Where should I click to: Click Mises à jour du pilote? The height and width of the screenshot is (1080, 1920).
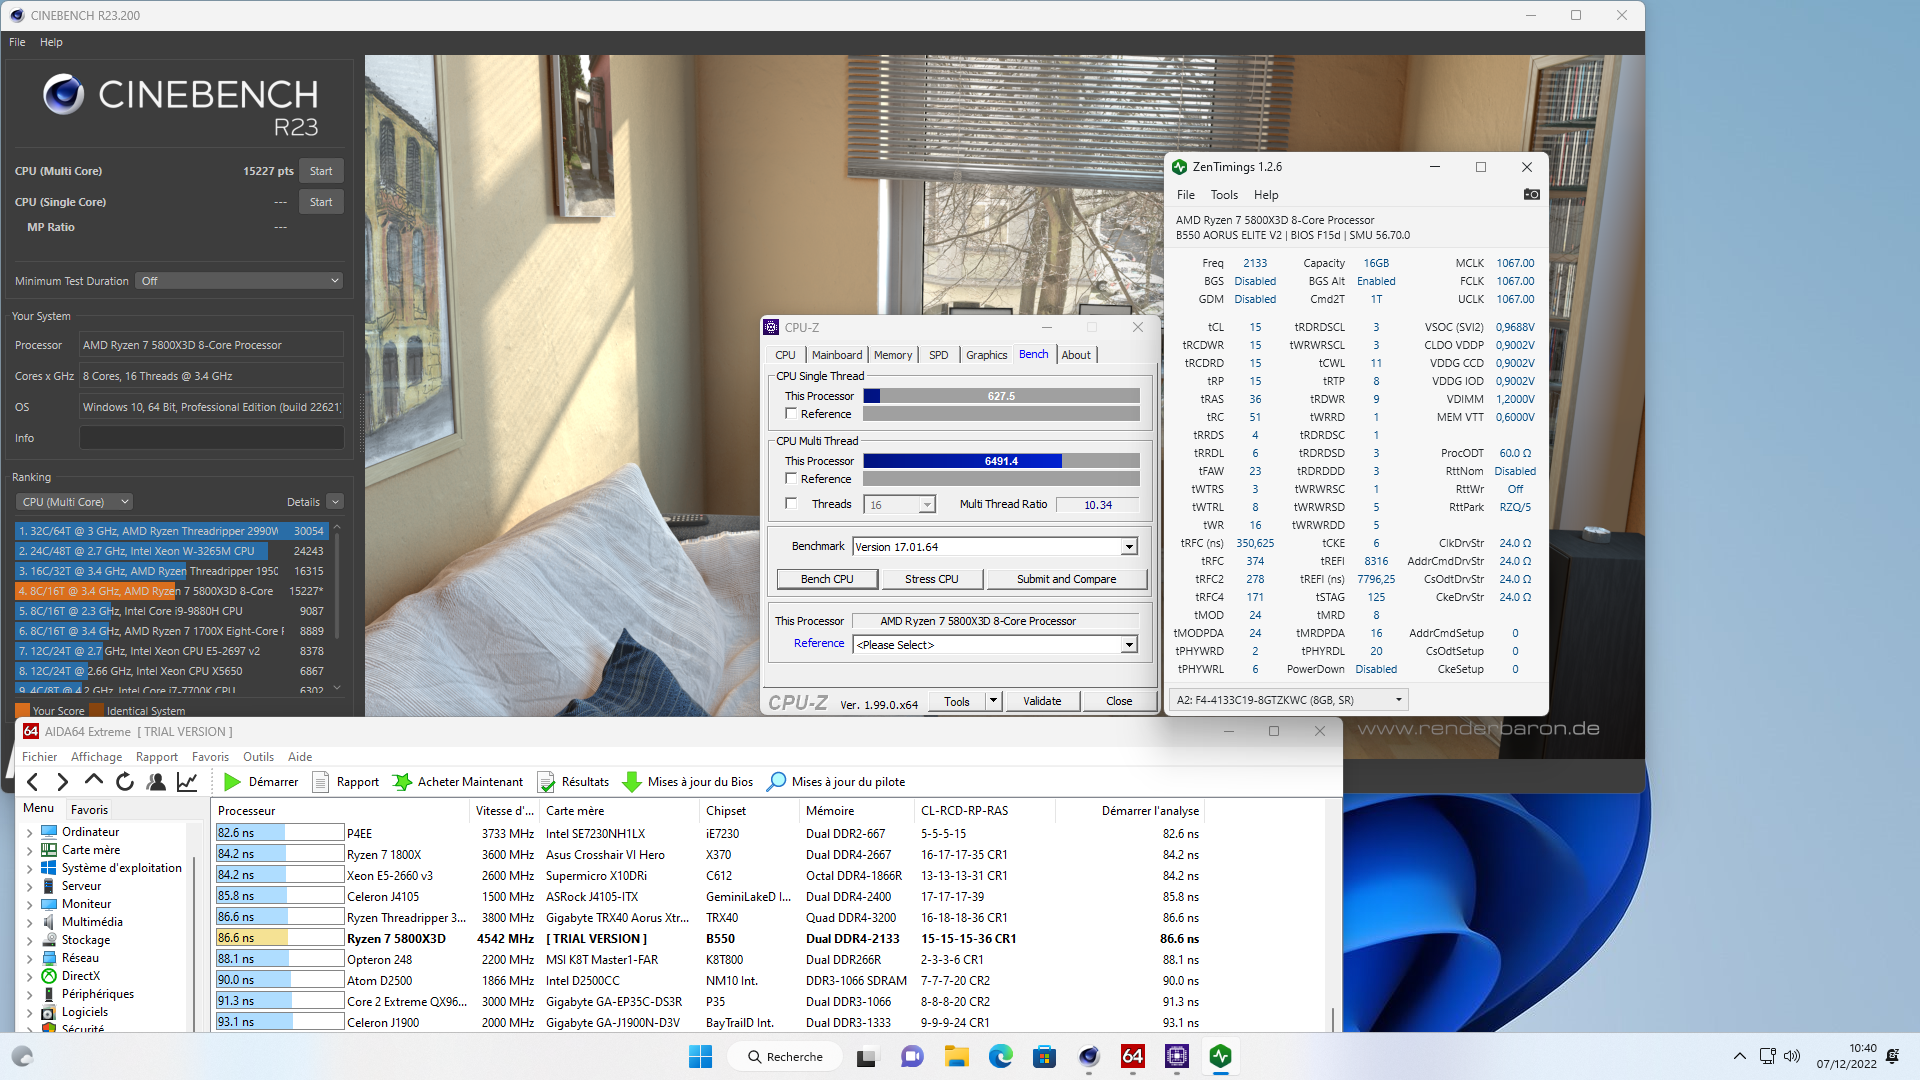coord(836,782)
